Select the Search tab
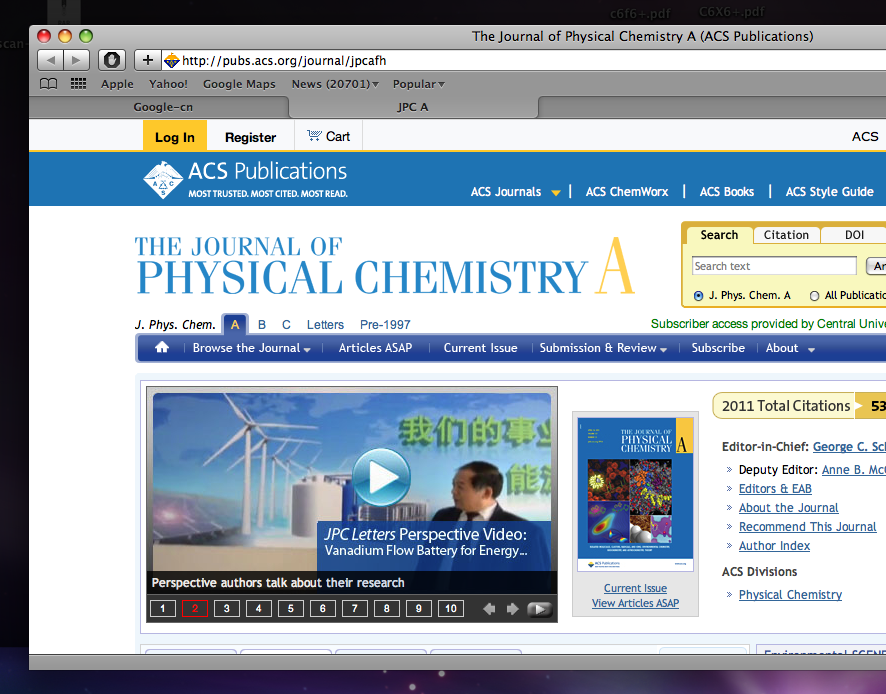 719,235
